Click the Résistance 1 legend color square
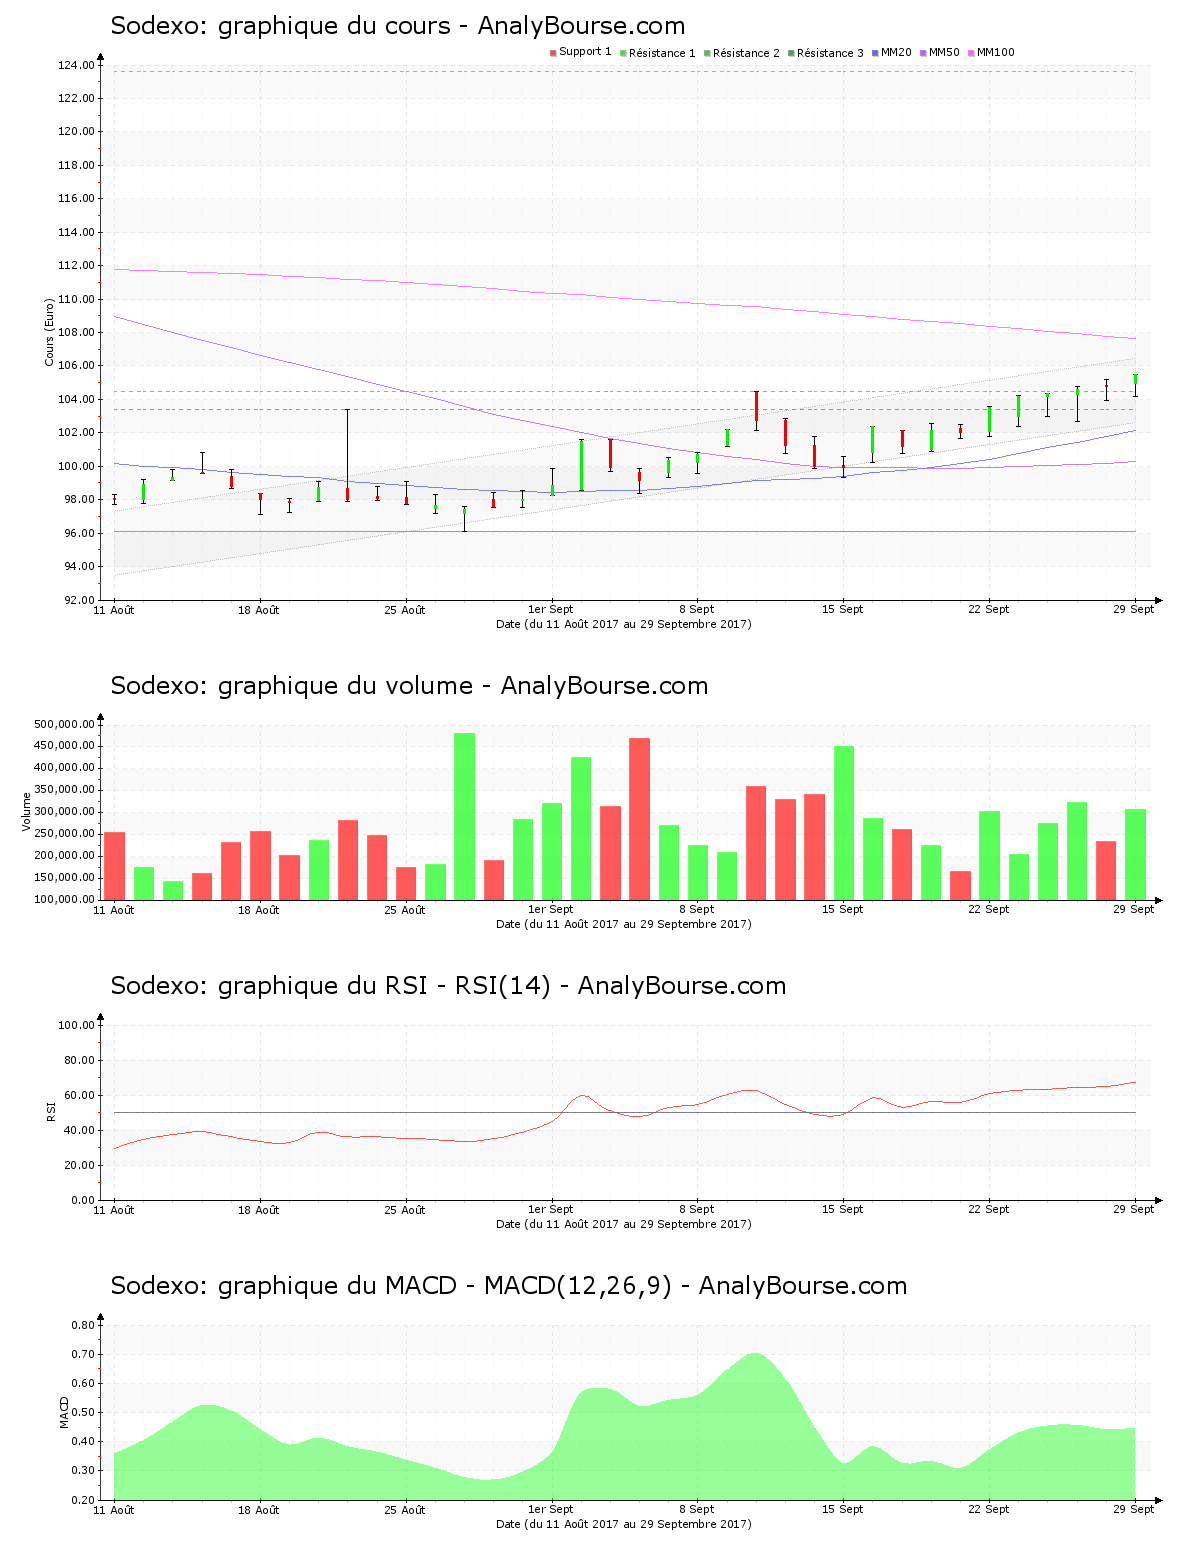 623,53
